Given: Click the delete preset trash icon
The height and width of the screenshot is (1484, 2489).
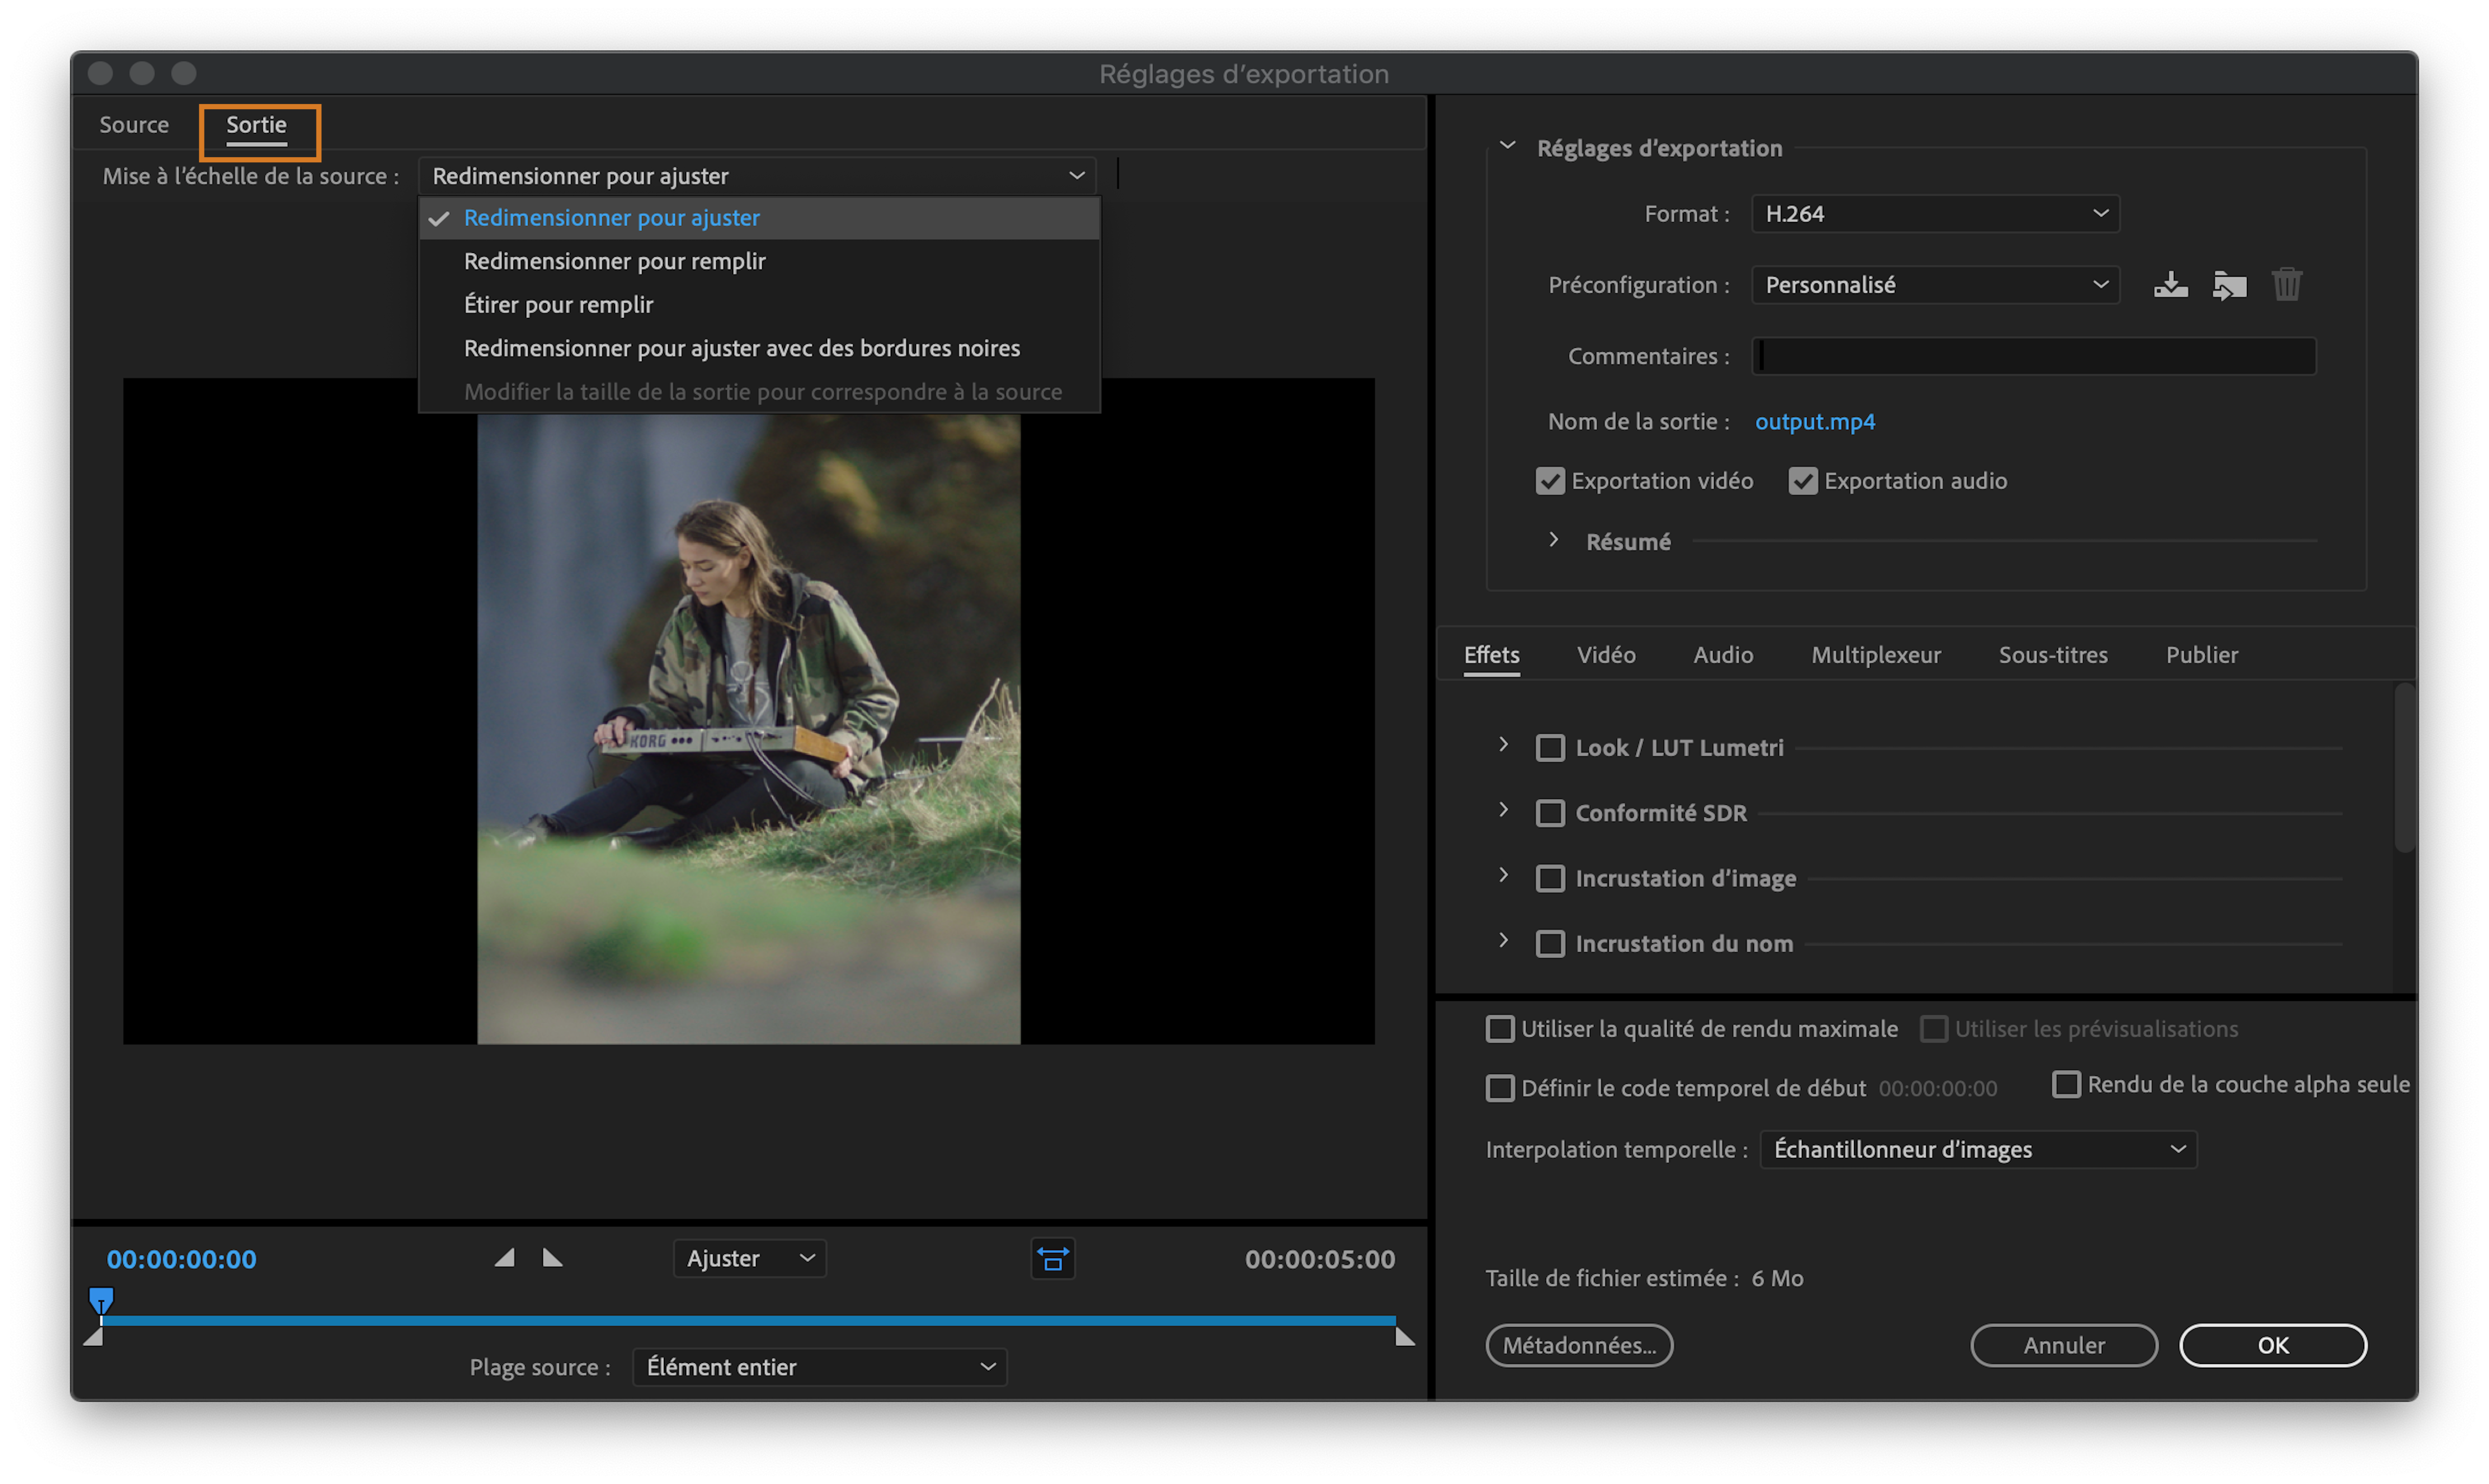Looking at the screenshot, I should click(x=2287, y=285).
